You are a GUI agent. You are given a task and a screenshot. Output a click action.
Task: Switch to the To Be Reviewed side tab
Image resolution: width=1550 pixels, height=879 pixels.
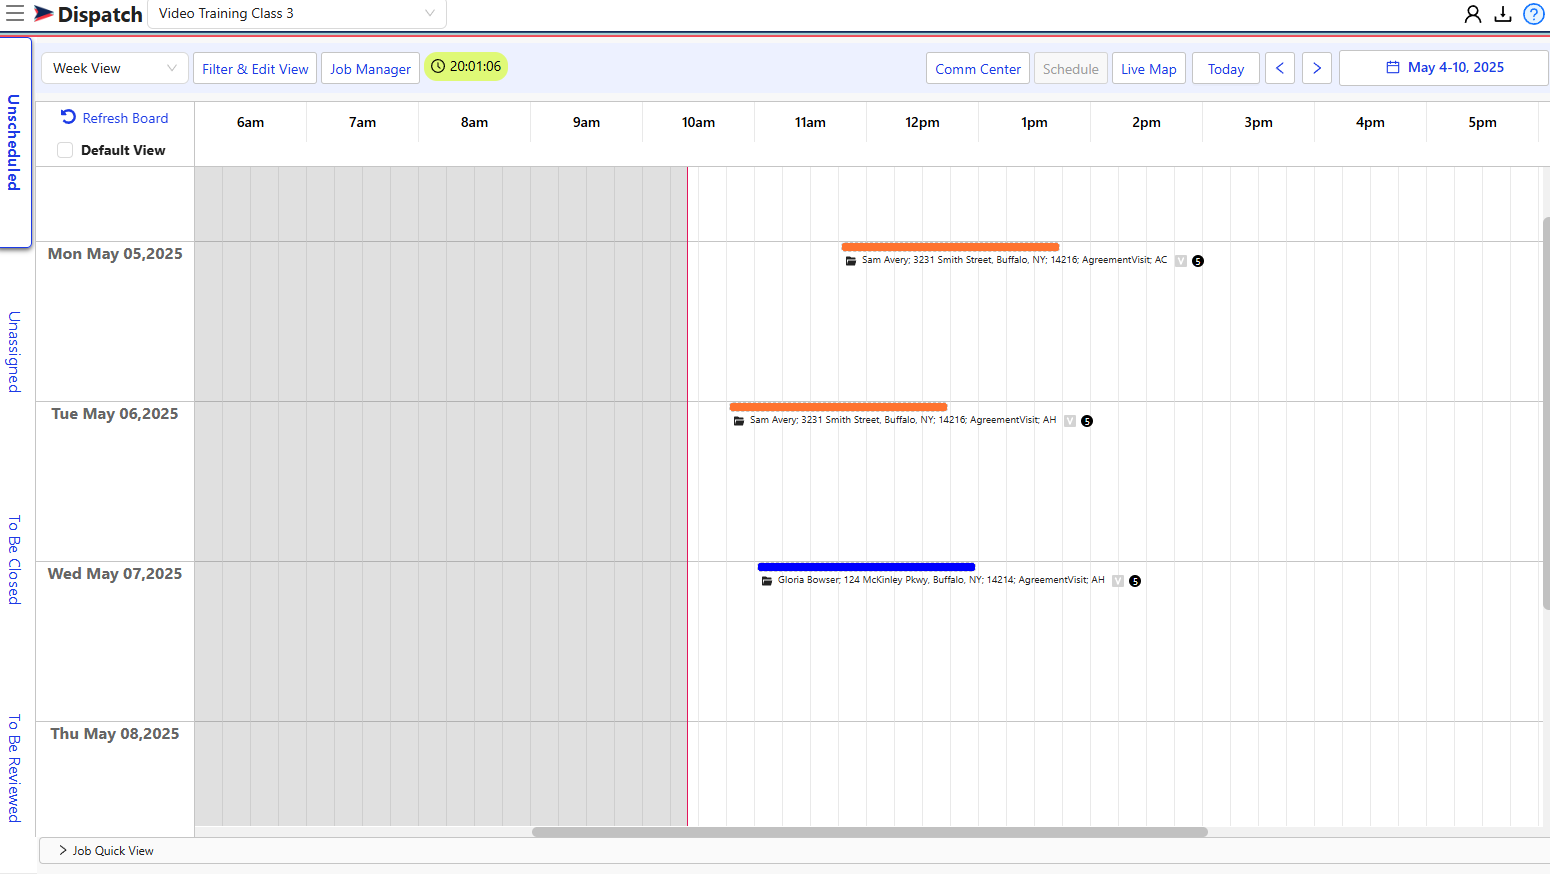pyautogui.click(x=14, y=768)
